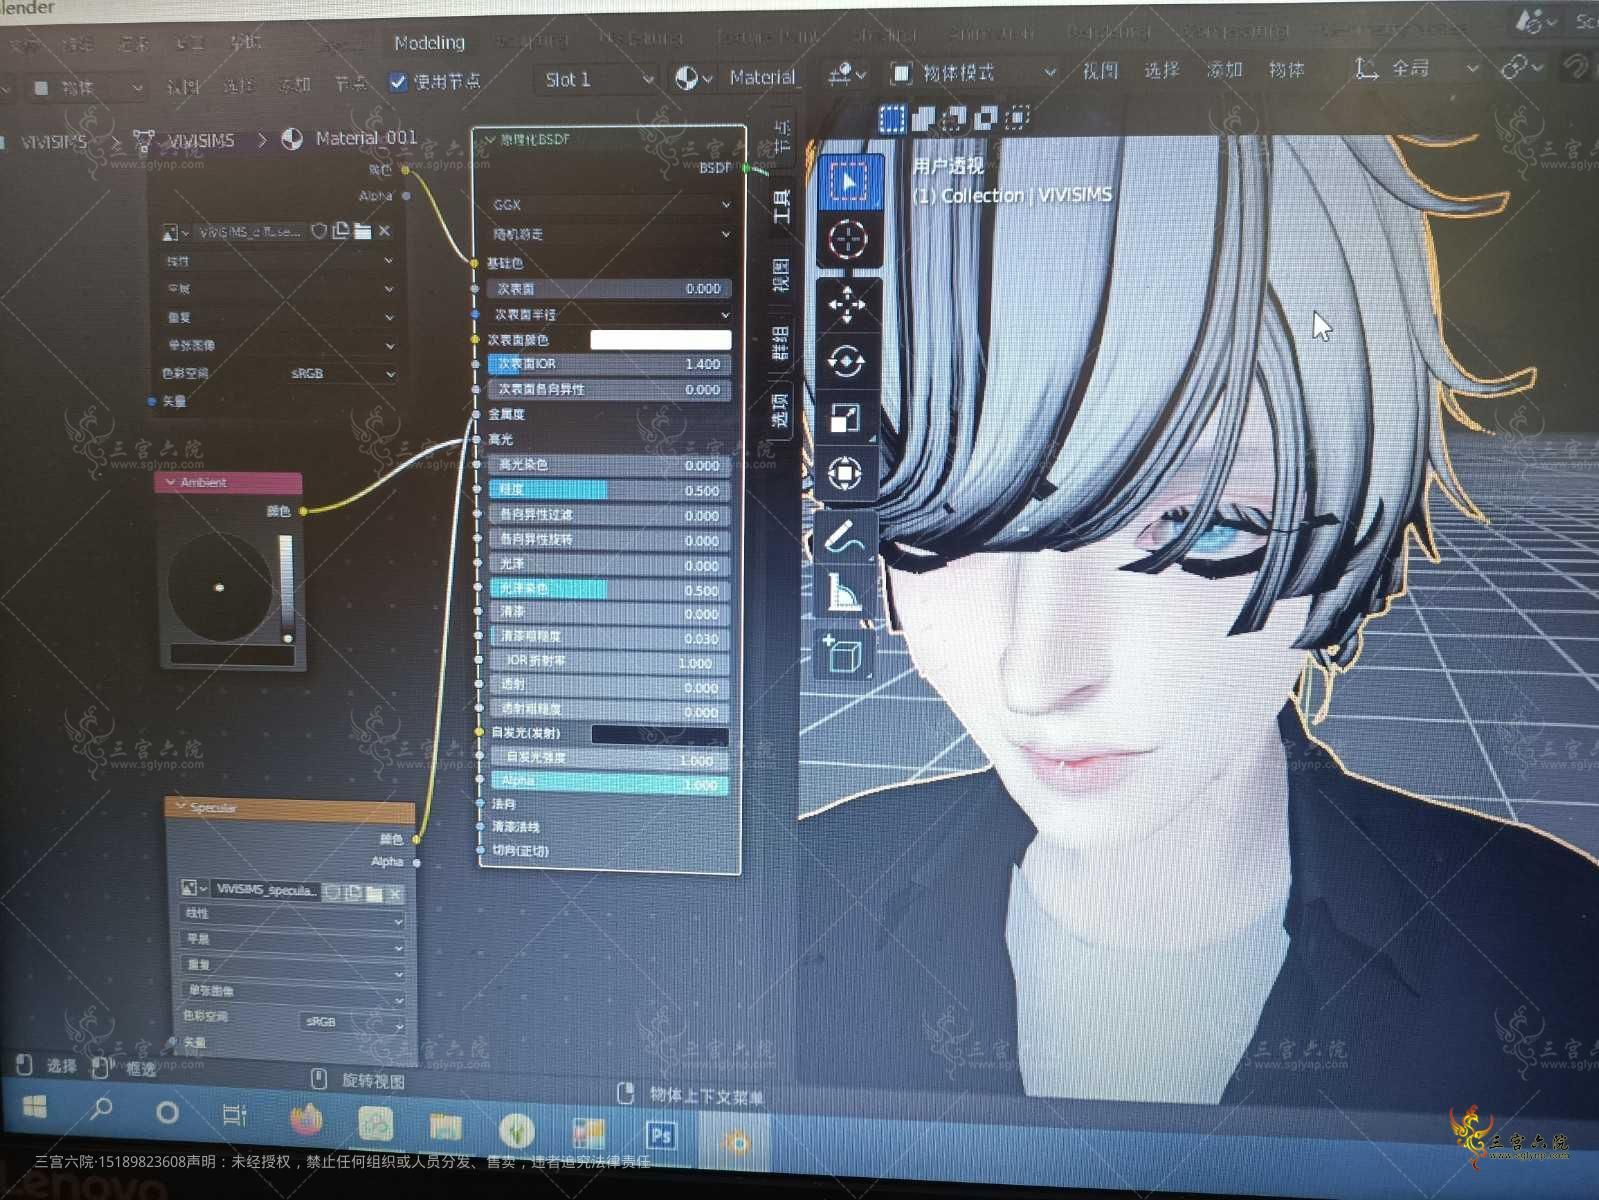This screenshot has height=1200, width=1599.
Task: Choose the Scale tool
Action: point(845,417)
